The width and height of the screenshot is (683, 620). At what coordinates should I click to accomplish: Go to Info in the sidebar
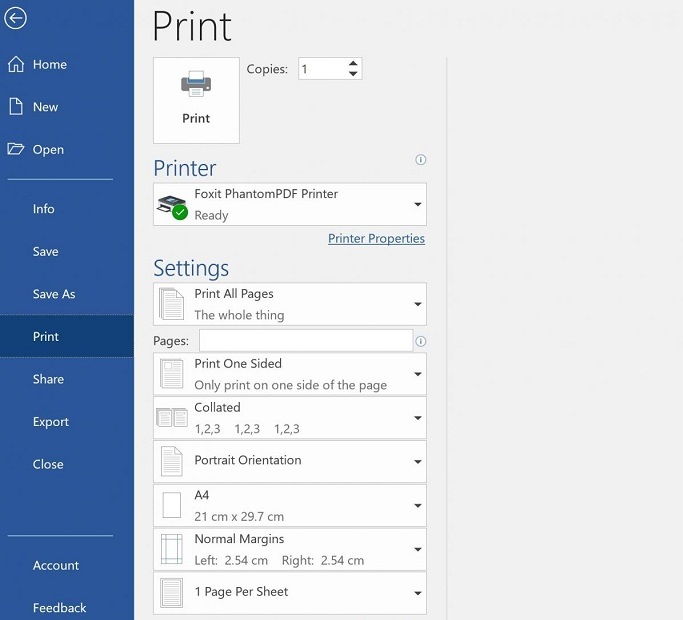pos(67,209)
